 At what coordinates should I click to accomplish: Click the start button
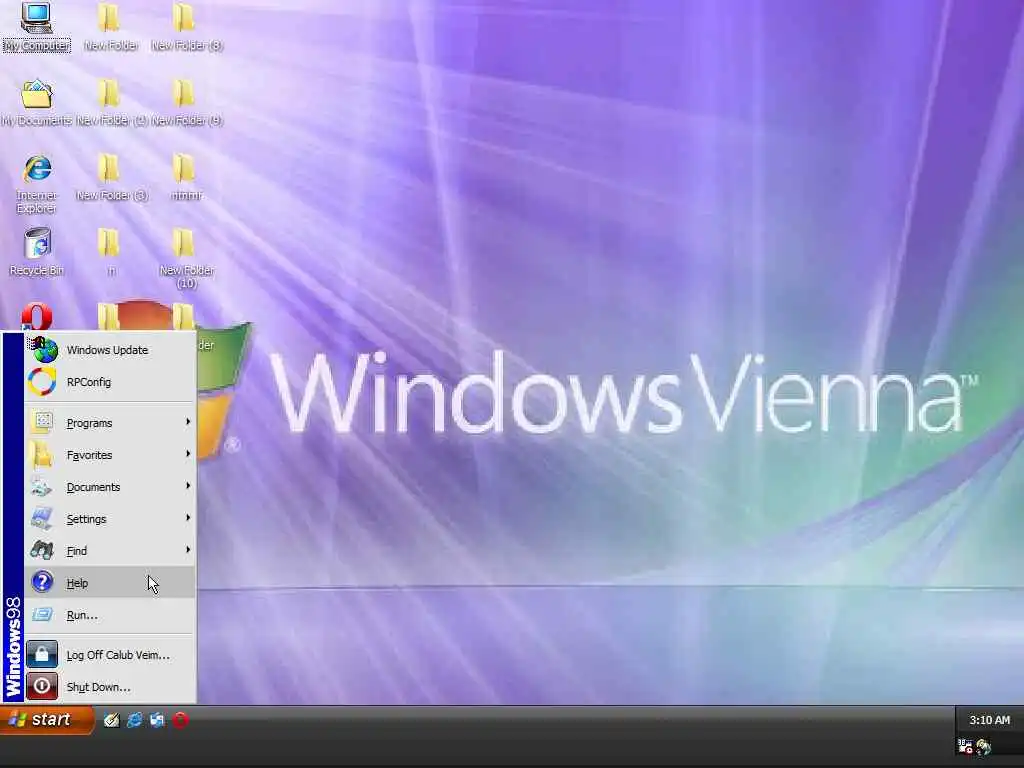pyautogui.click(x=46, y=720)
